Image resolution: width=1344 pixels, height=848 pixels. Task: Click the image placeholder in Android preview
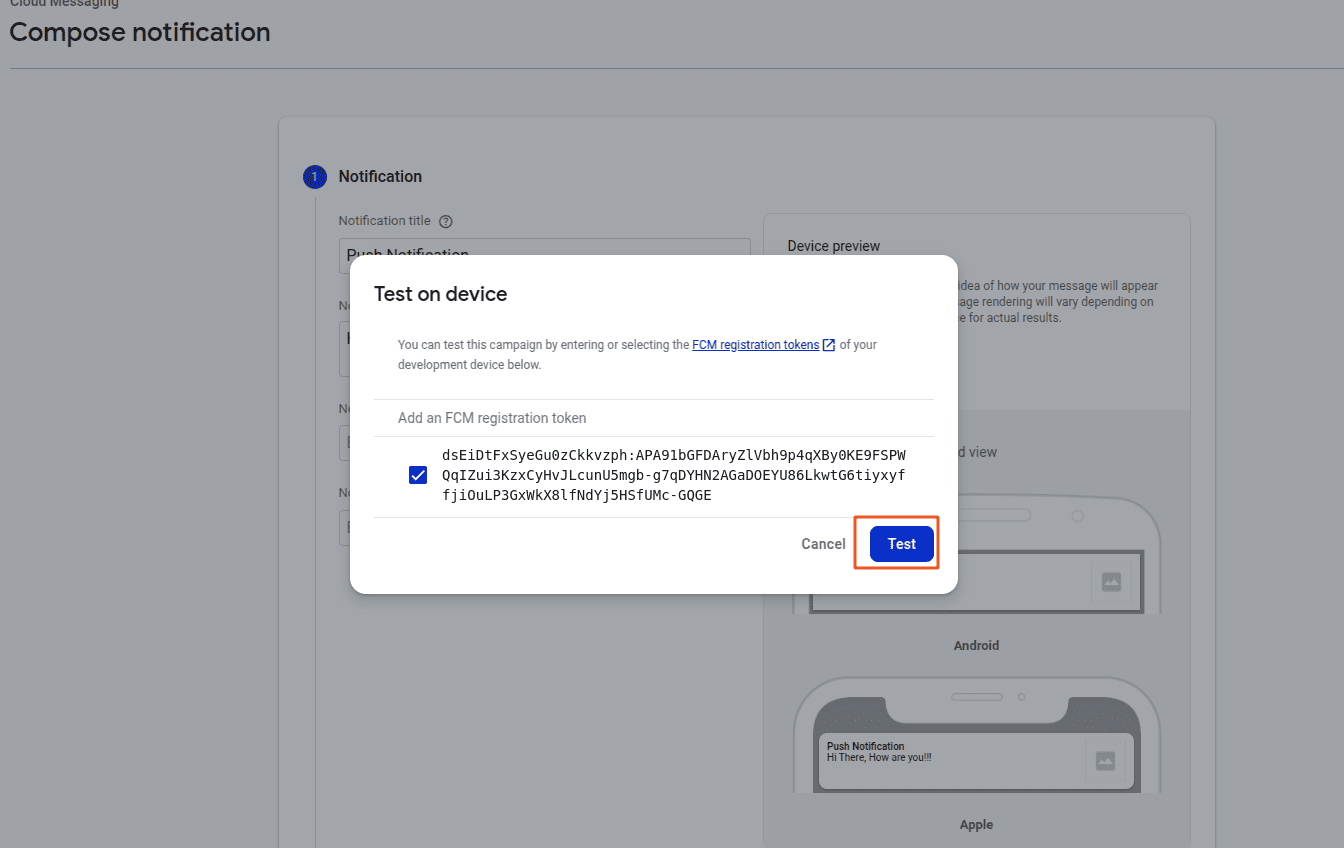point(1111,582)
